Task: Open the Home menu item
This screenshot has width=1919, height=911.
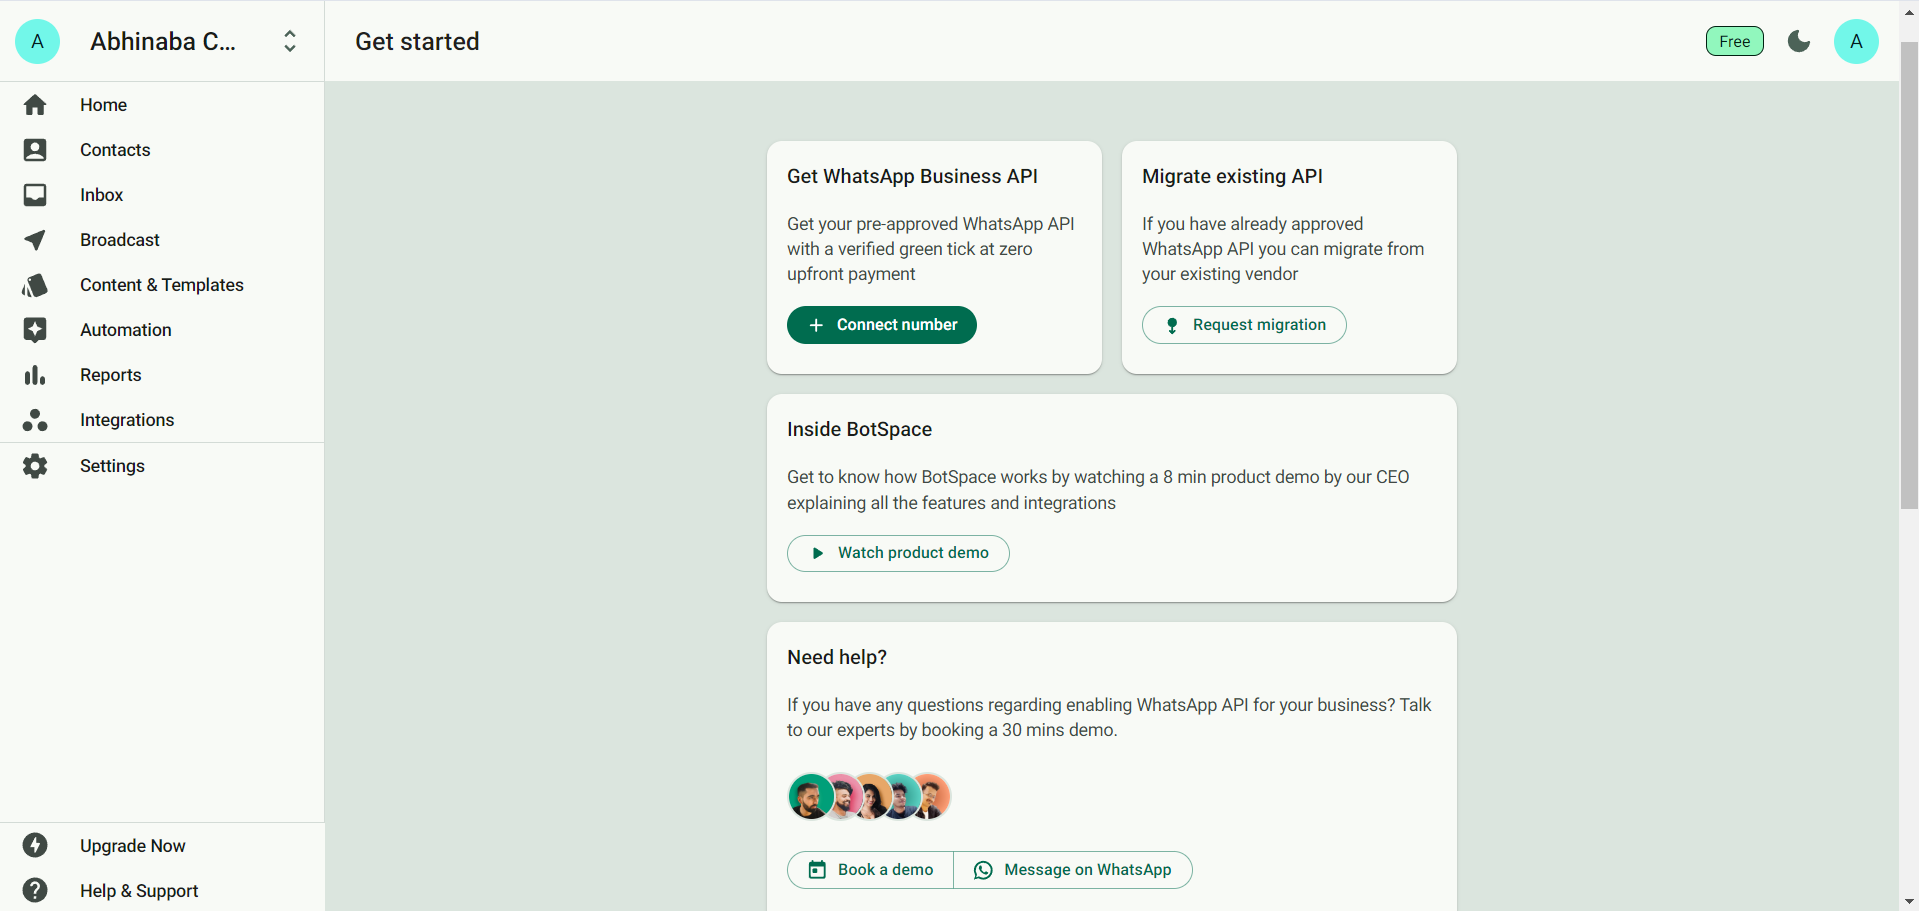Action: click(162, 105)
